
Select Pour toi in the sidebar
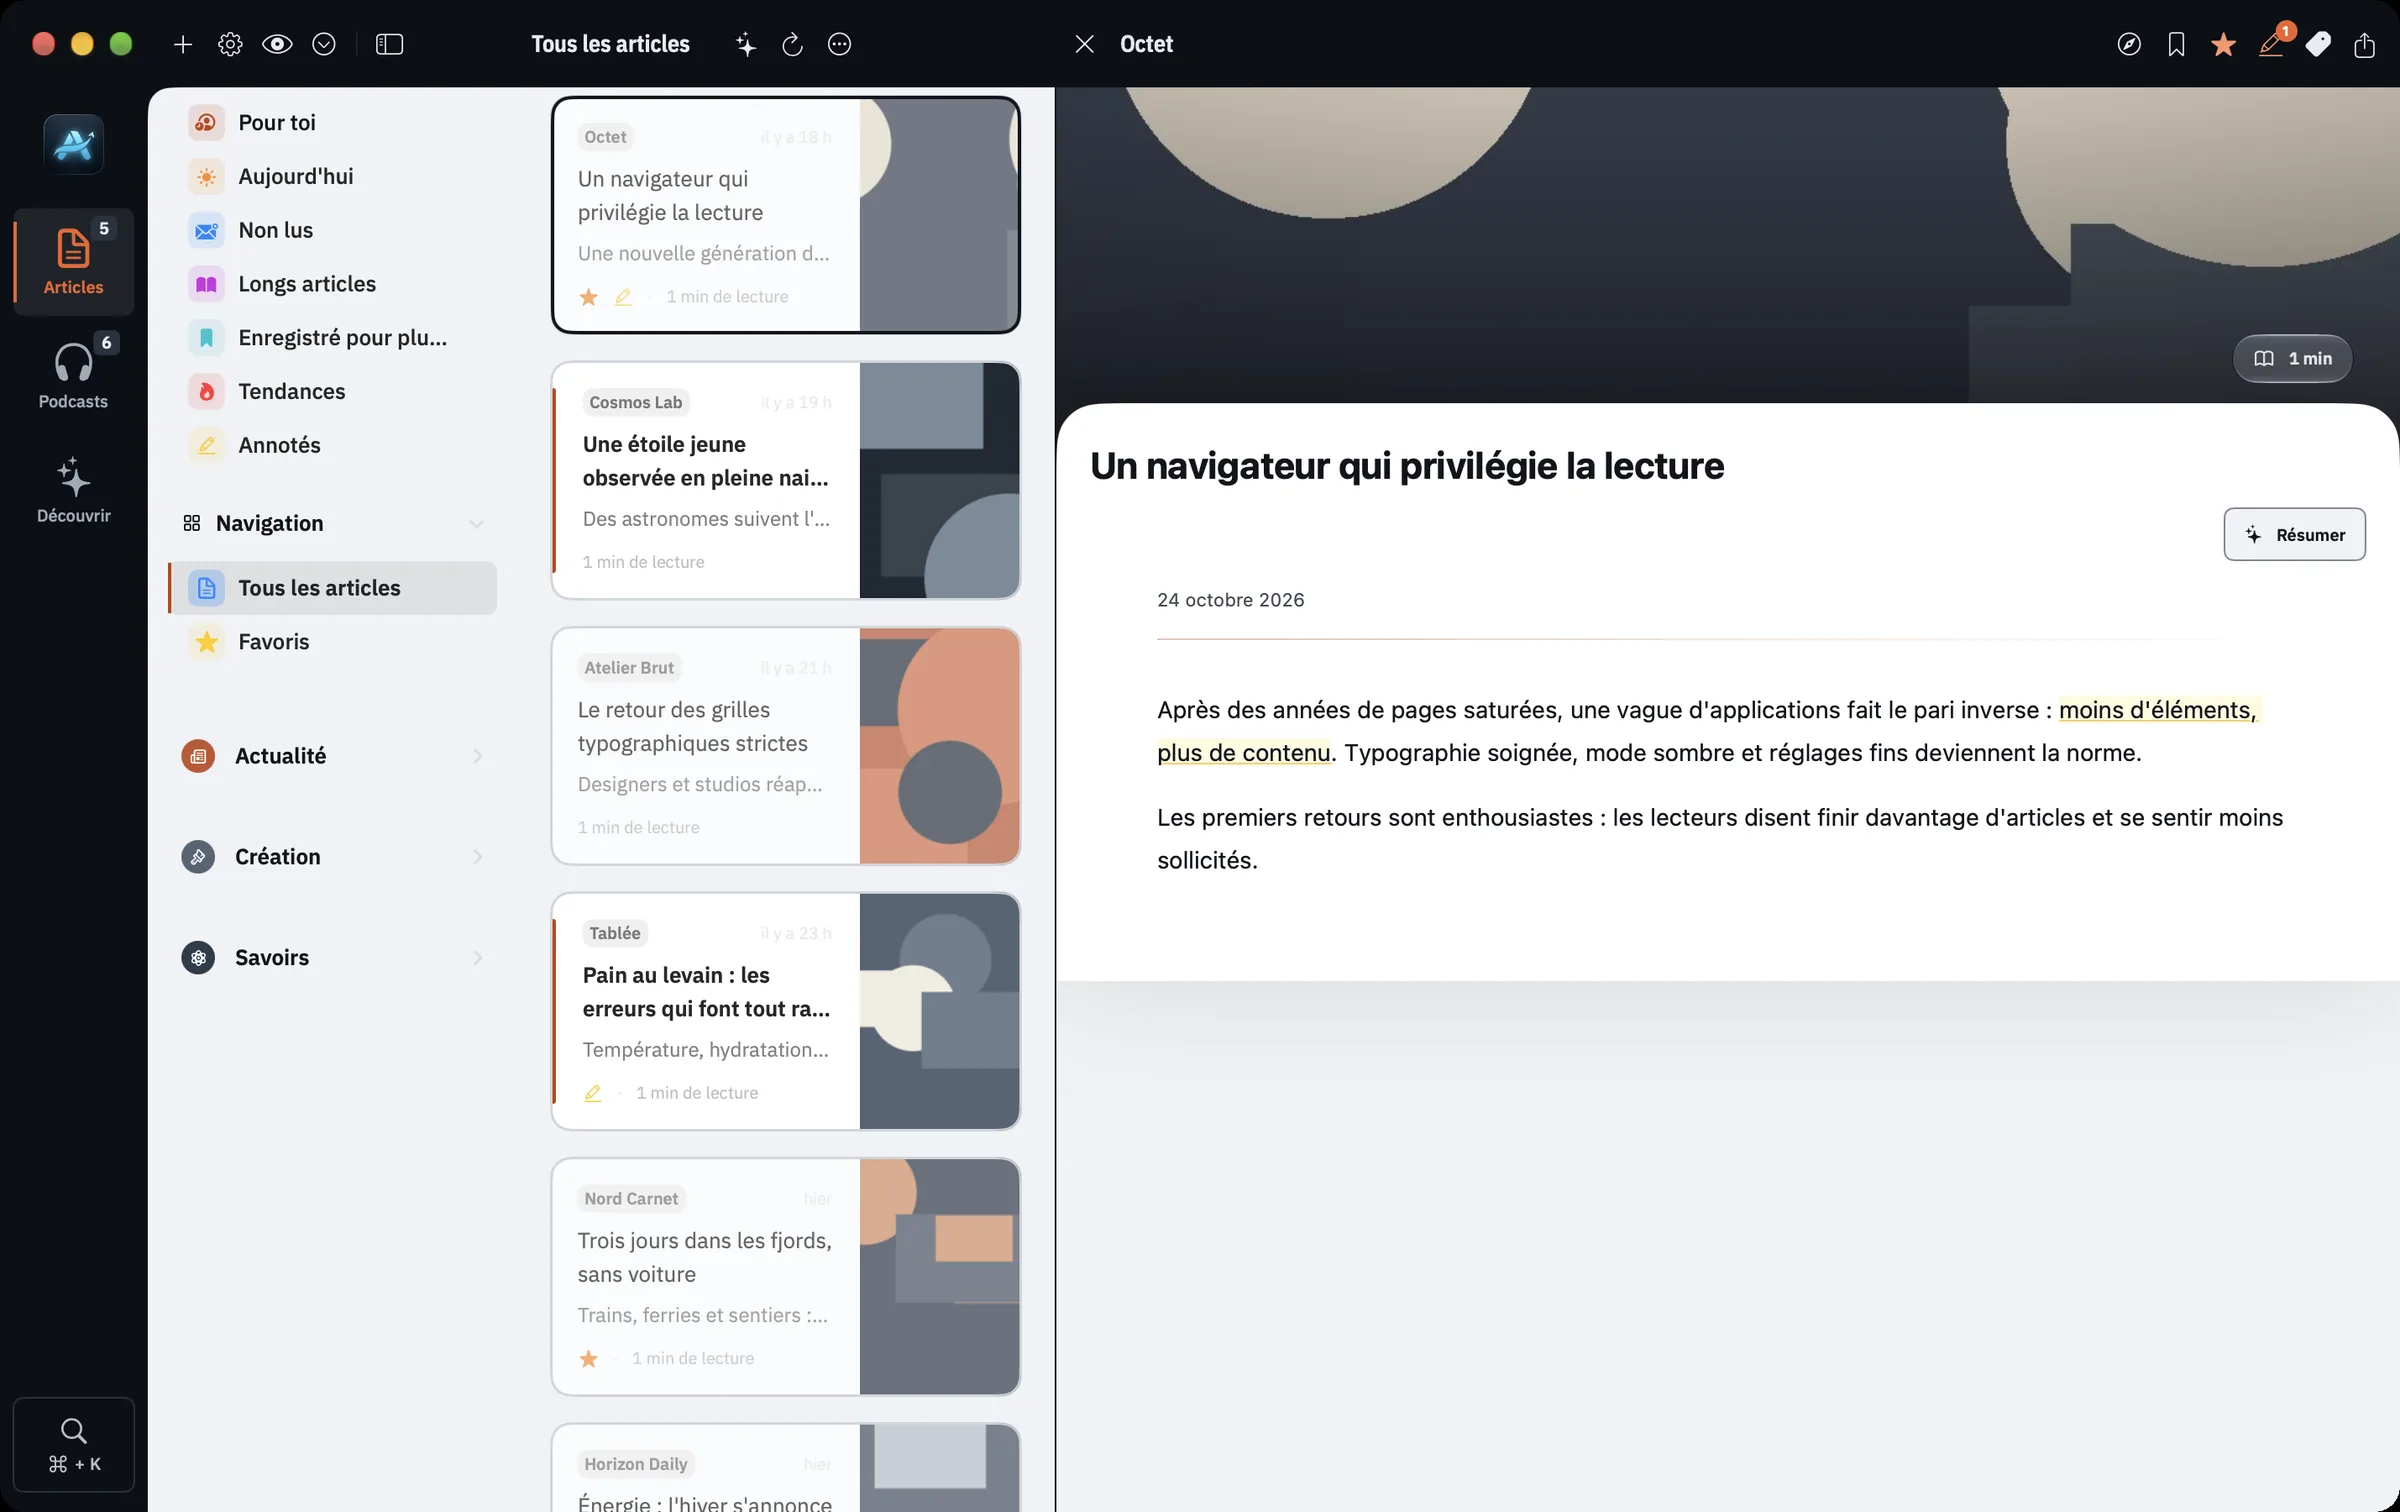point(332,122)
